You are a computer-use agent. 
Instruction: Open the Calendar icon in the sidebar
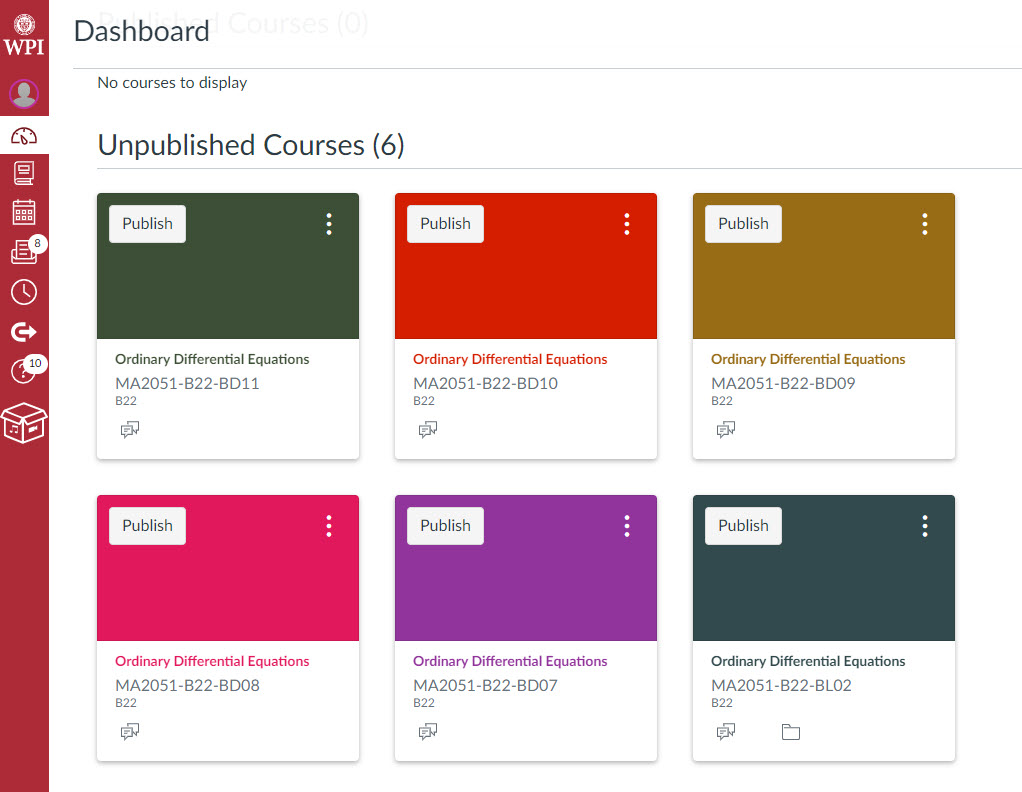click(x=24, y=212)
